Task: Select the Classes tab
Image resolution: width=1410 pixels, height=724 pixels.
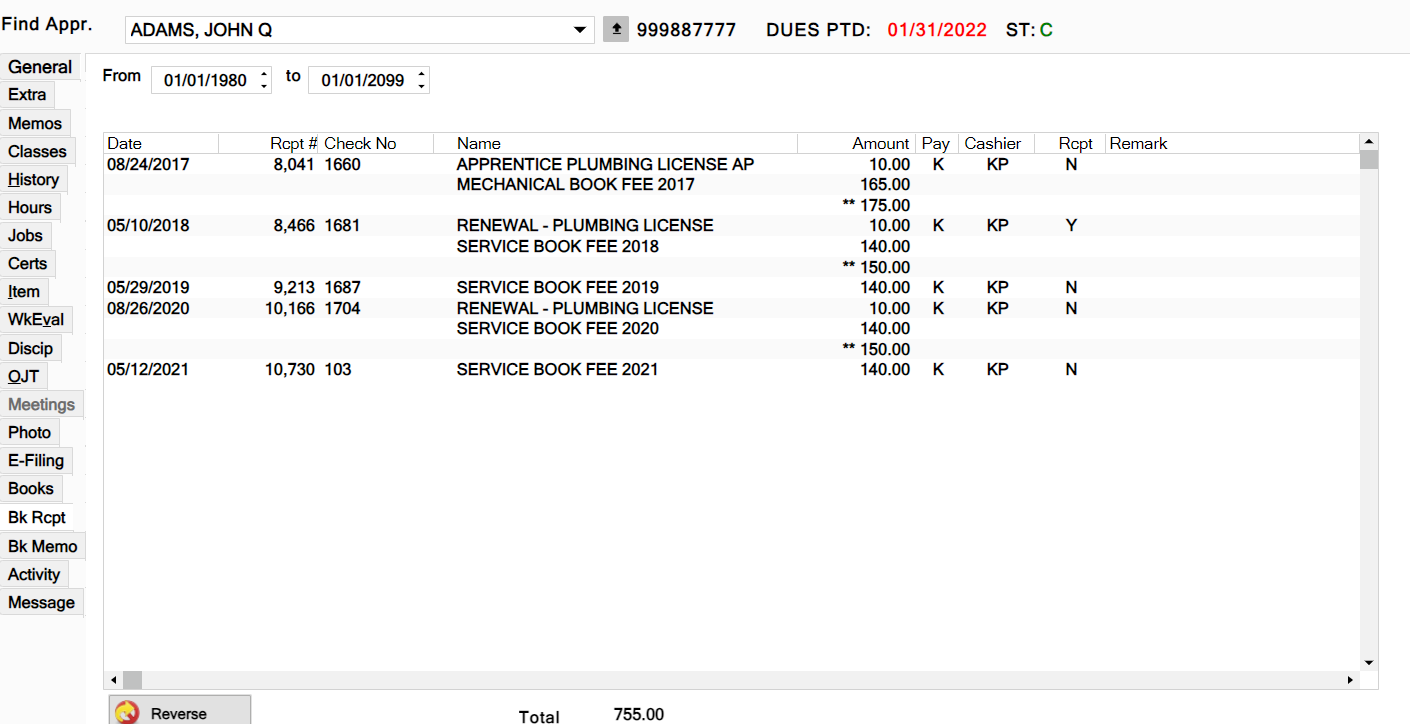Action: pyautogui.click(x=37, y=152)
